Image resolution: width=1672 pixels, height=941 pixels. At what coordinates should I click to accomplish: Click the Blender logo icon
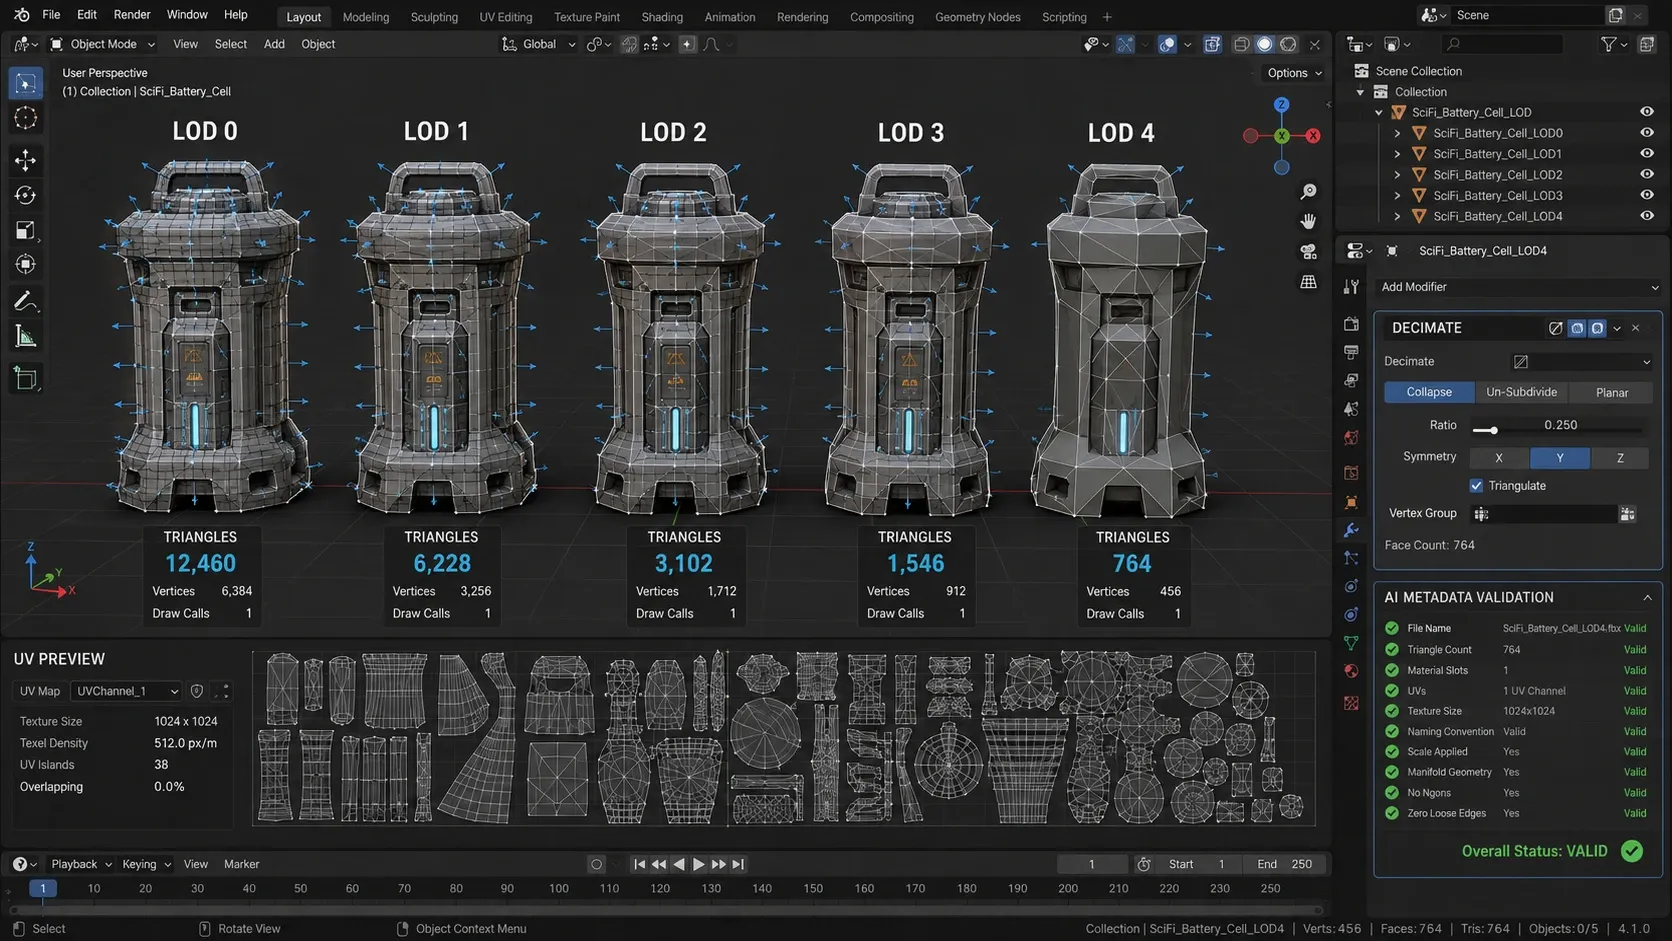pos(21,15)
